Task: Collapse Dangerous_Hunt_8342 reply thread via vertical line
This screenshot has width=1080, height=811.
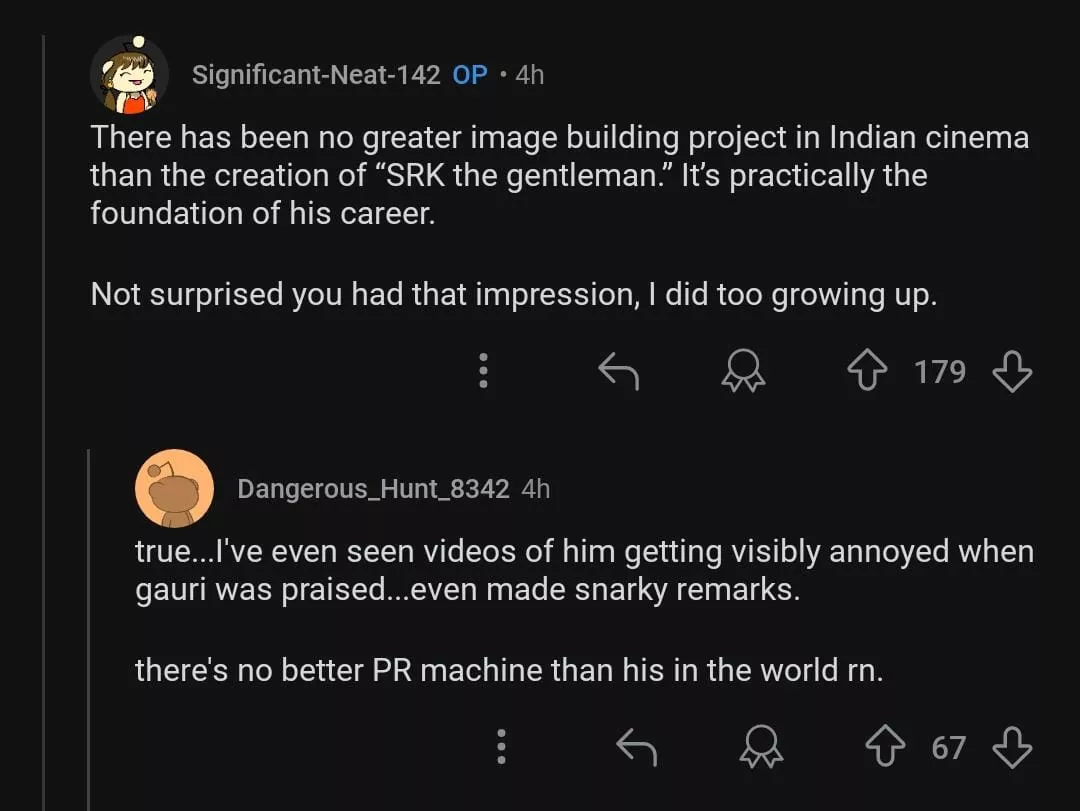Action: coord(89,620)
